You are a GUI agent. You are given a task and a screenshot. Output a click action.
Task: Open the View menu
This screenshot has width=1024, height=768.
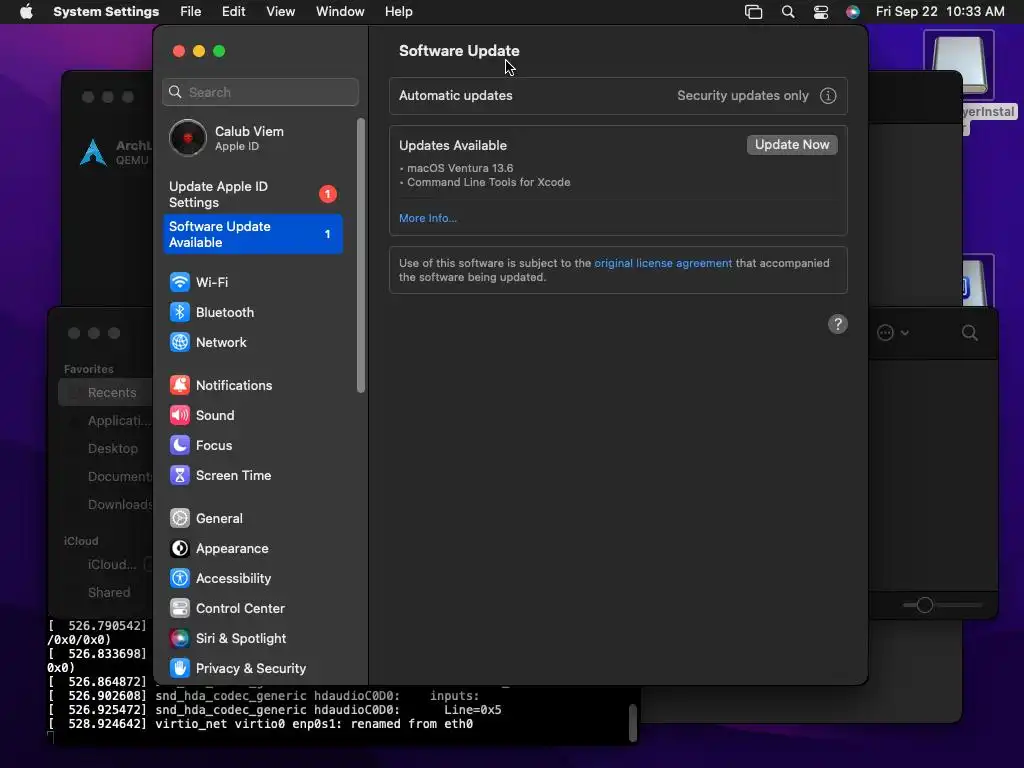[280, 12]
